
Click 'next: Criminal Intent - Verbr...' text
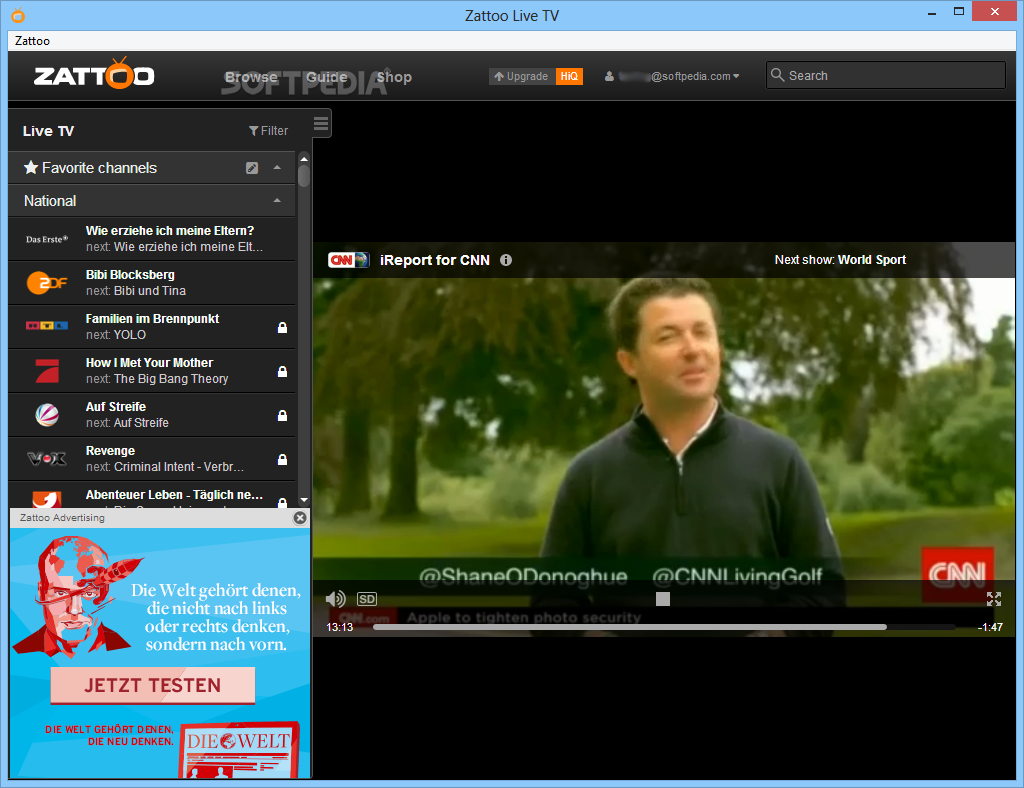[x=165, y=467]
